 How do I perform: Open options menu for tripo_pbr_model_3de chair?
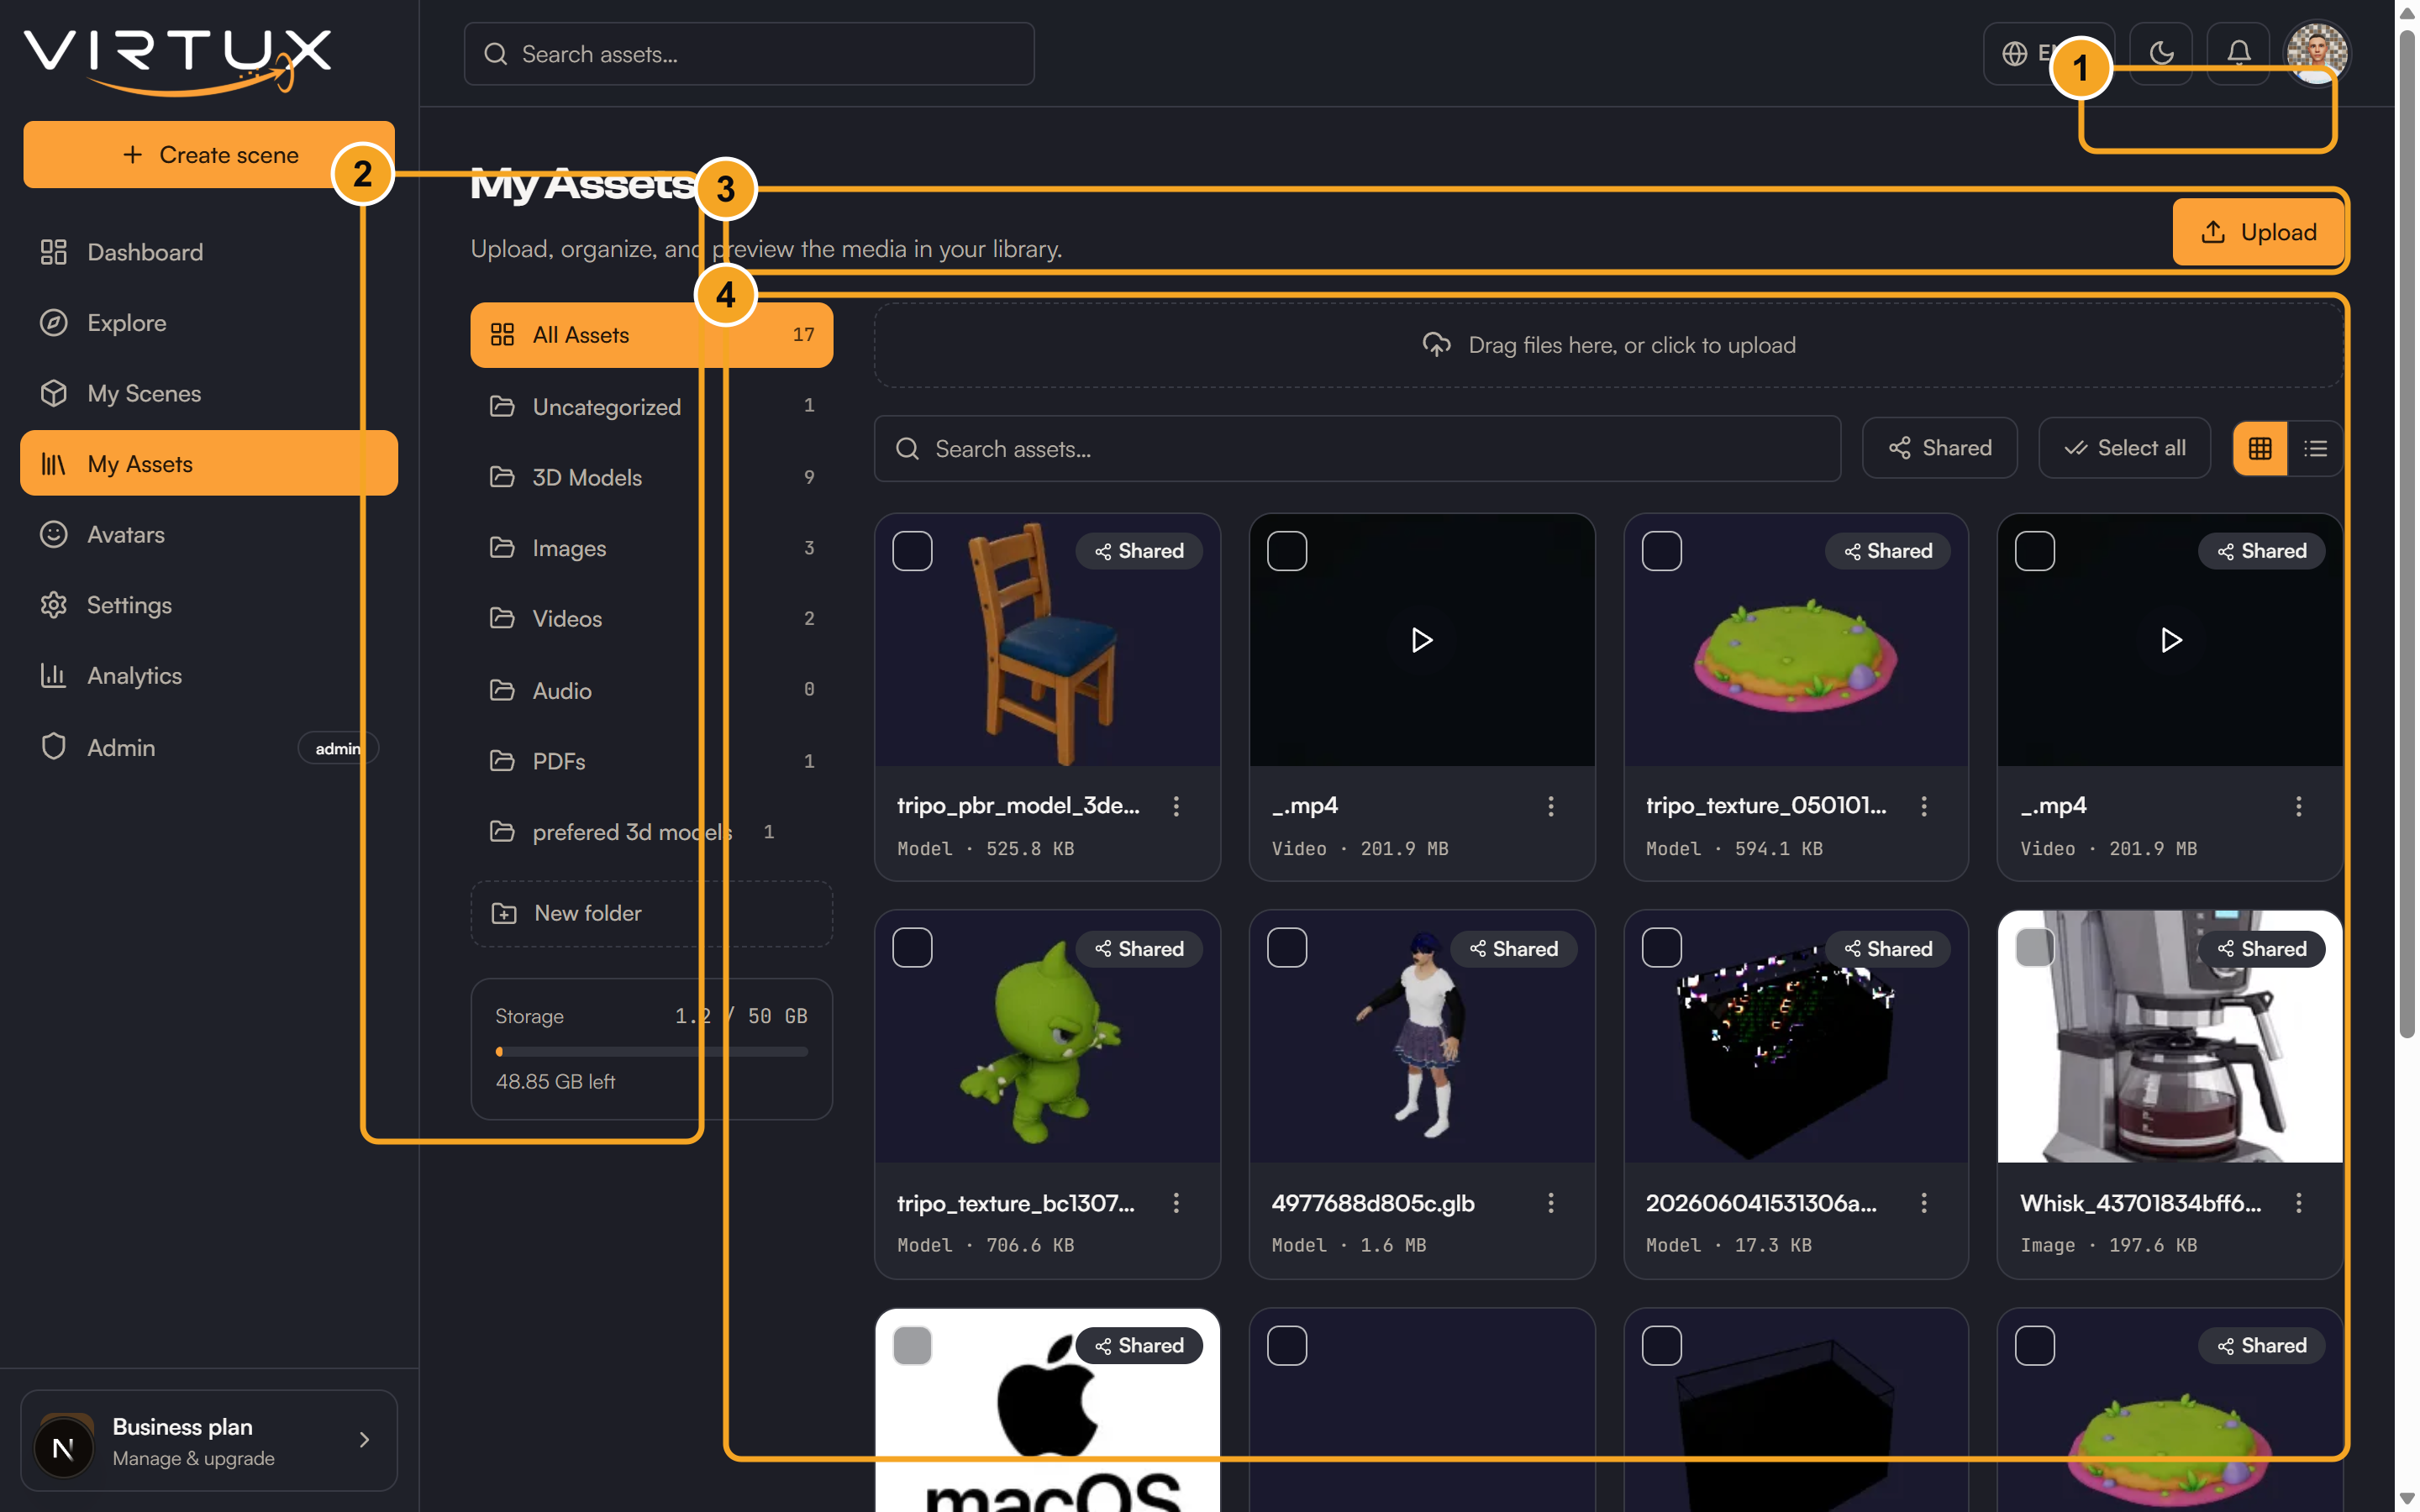click(1176, 806)
